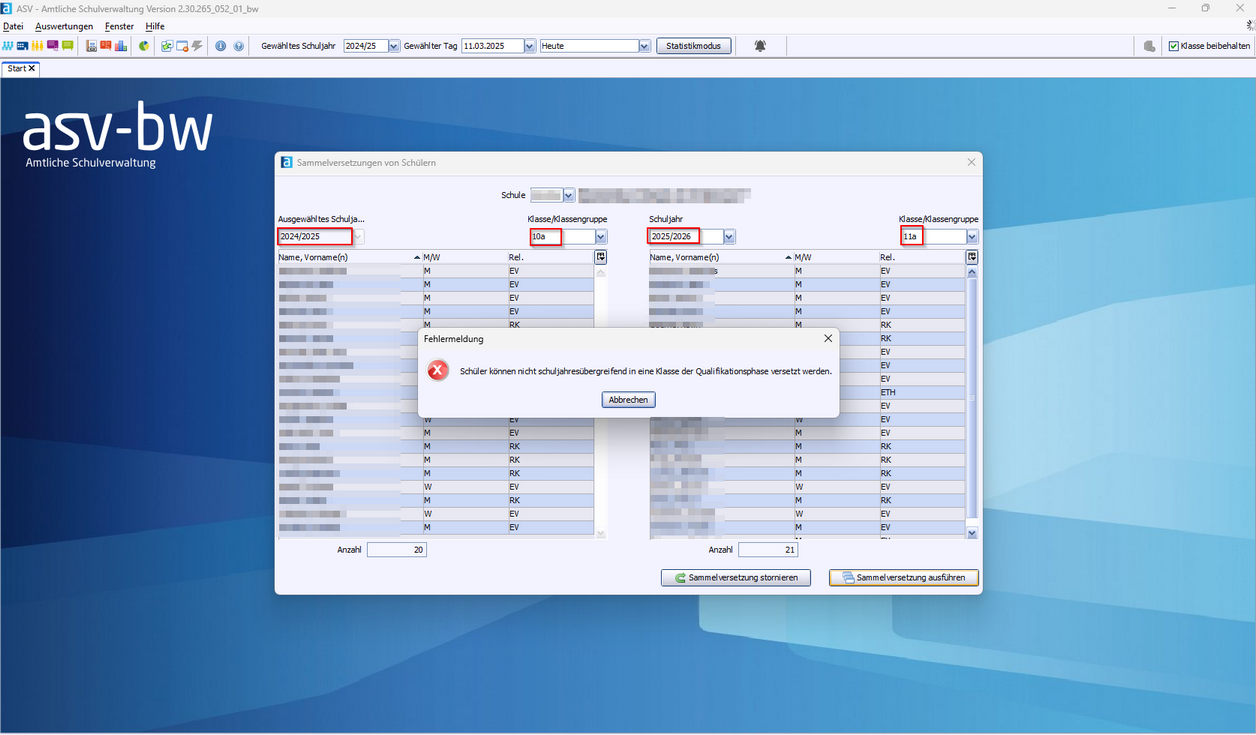Expand the target class dropdown showing 11a

[x=972, y=237]
